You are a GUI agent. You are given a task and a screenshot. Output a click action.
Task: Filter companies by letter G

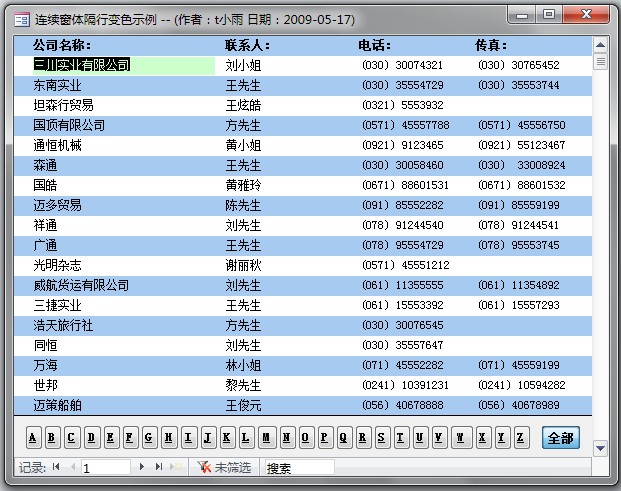pyautogui.click(x=149, y=438)
